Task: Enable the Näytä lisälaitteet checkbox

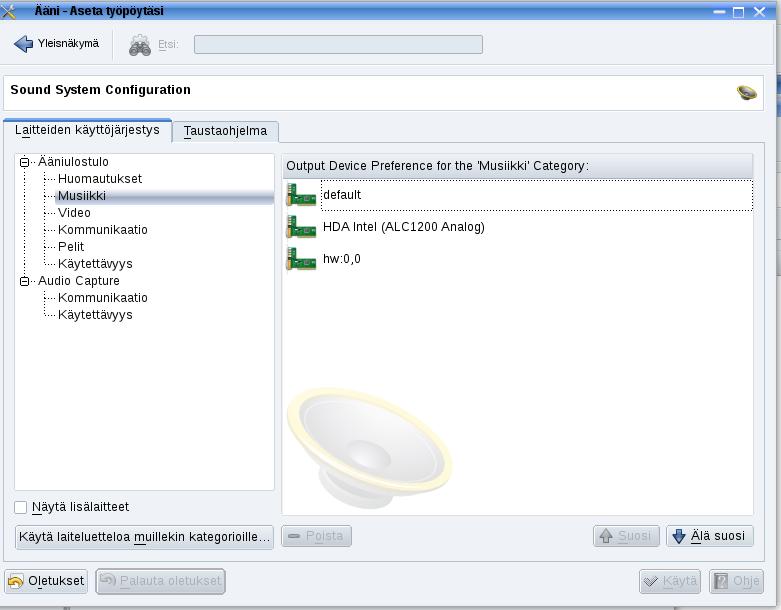Action: coord(20,507)
